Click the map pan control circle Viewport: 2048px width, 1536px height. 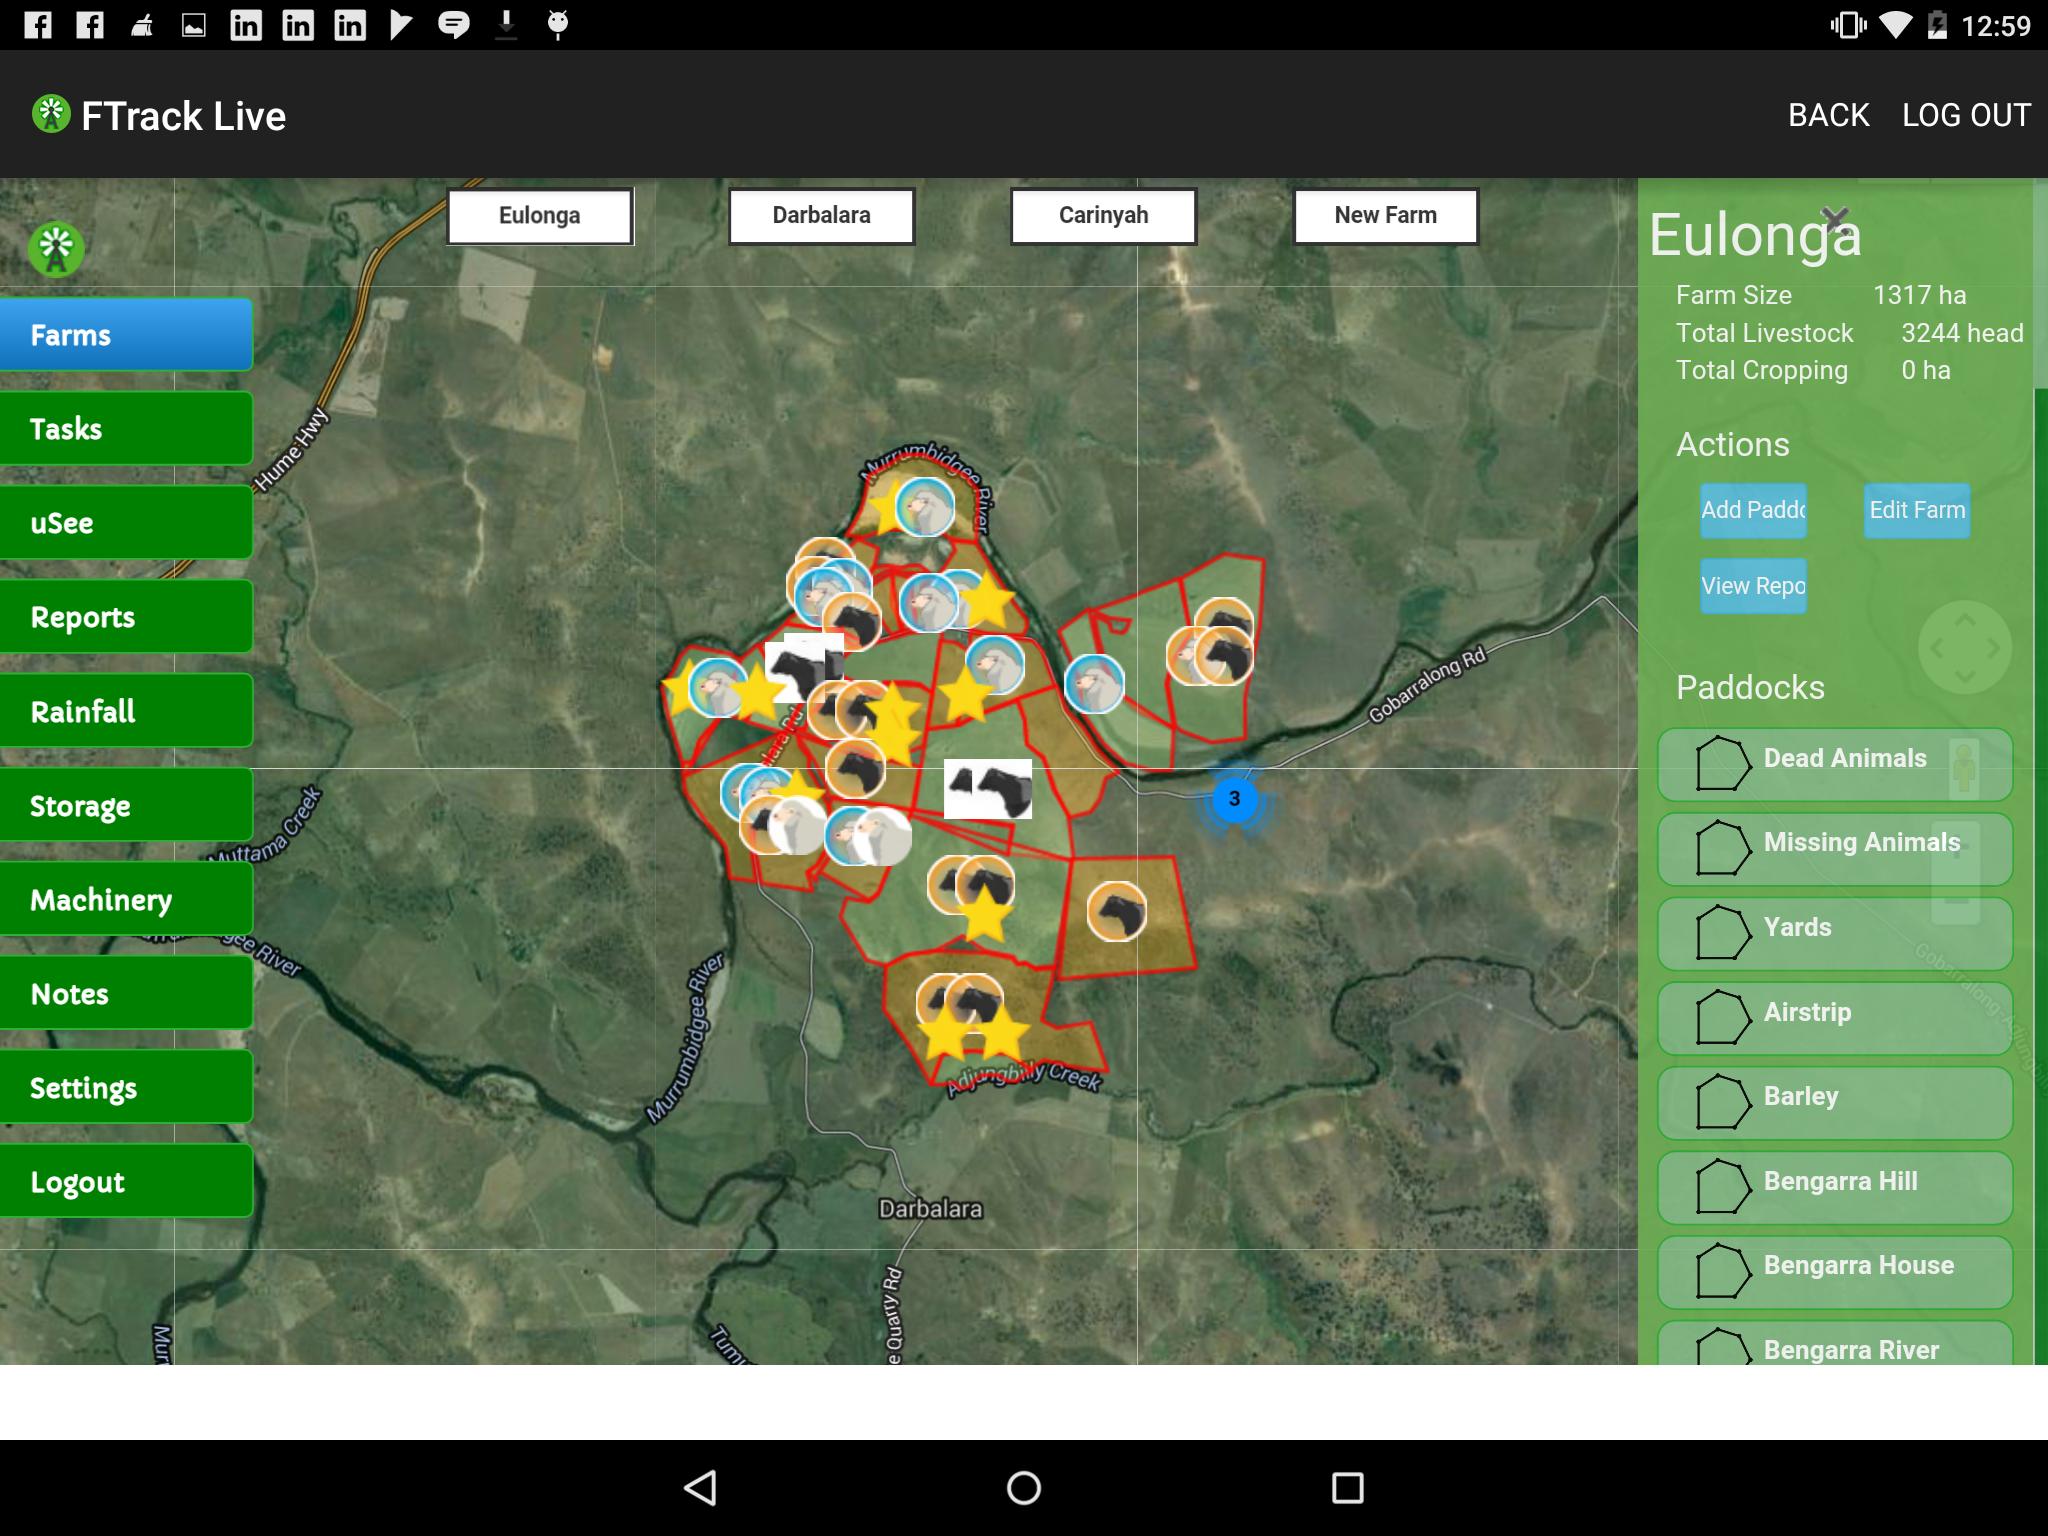point(1964,648)
